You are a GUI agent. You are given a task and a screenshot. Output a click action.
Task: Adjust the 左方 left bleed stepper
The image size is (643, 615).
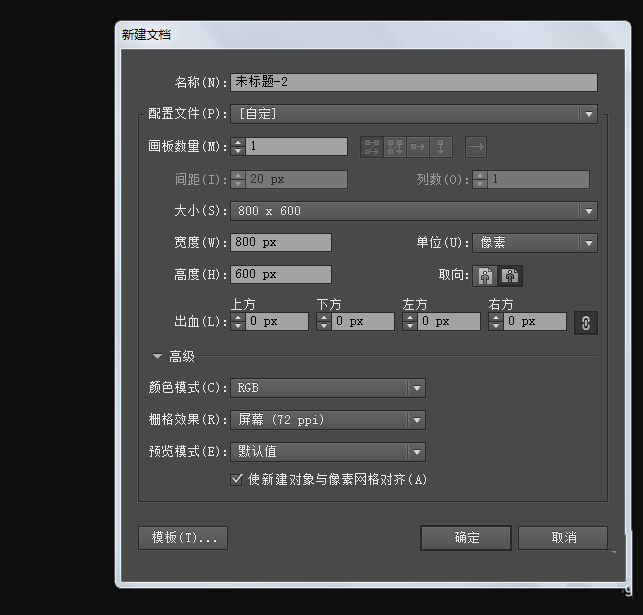pos(410,321)
